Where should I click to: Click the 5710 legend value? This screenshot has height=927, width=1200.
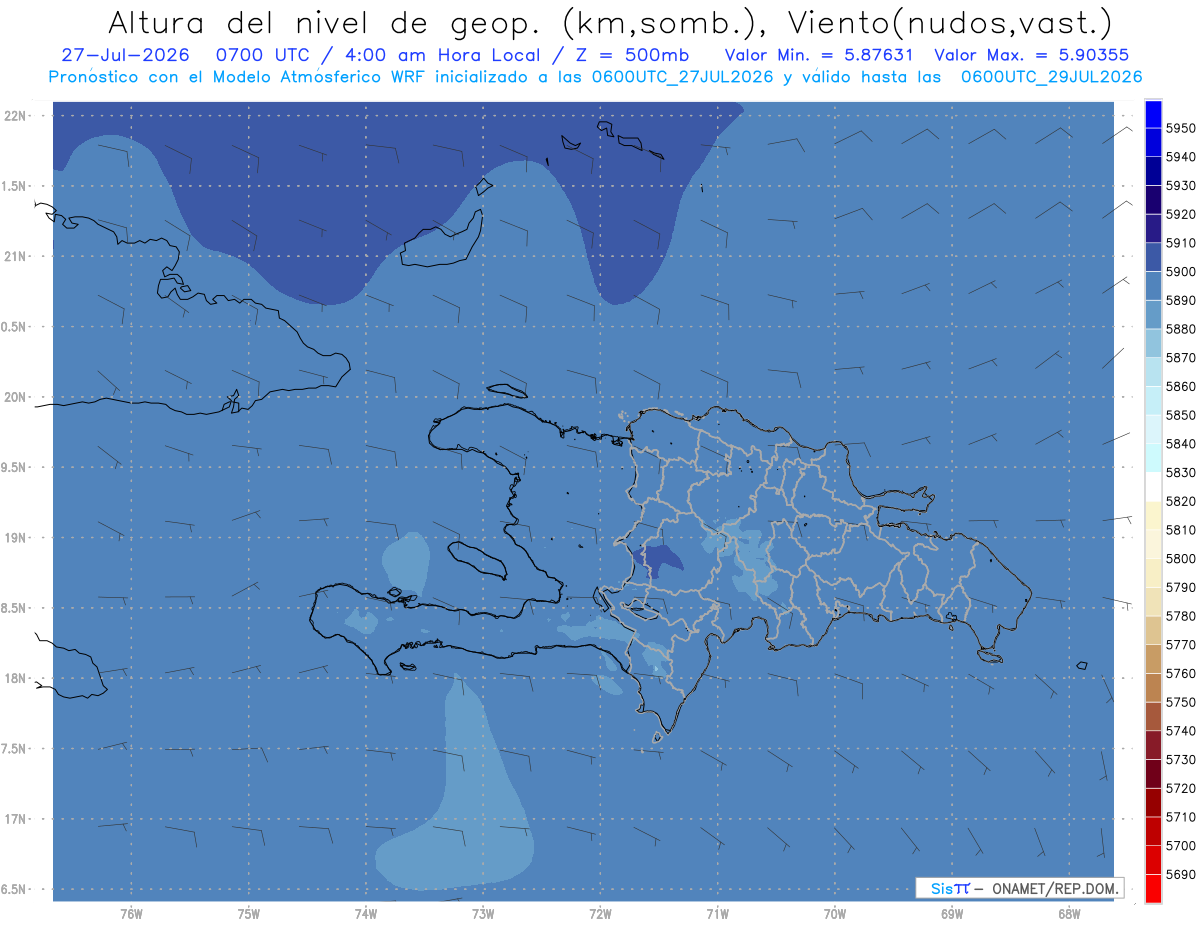click(x=1181, y=817)
